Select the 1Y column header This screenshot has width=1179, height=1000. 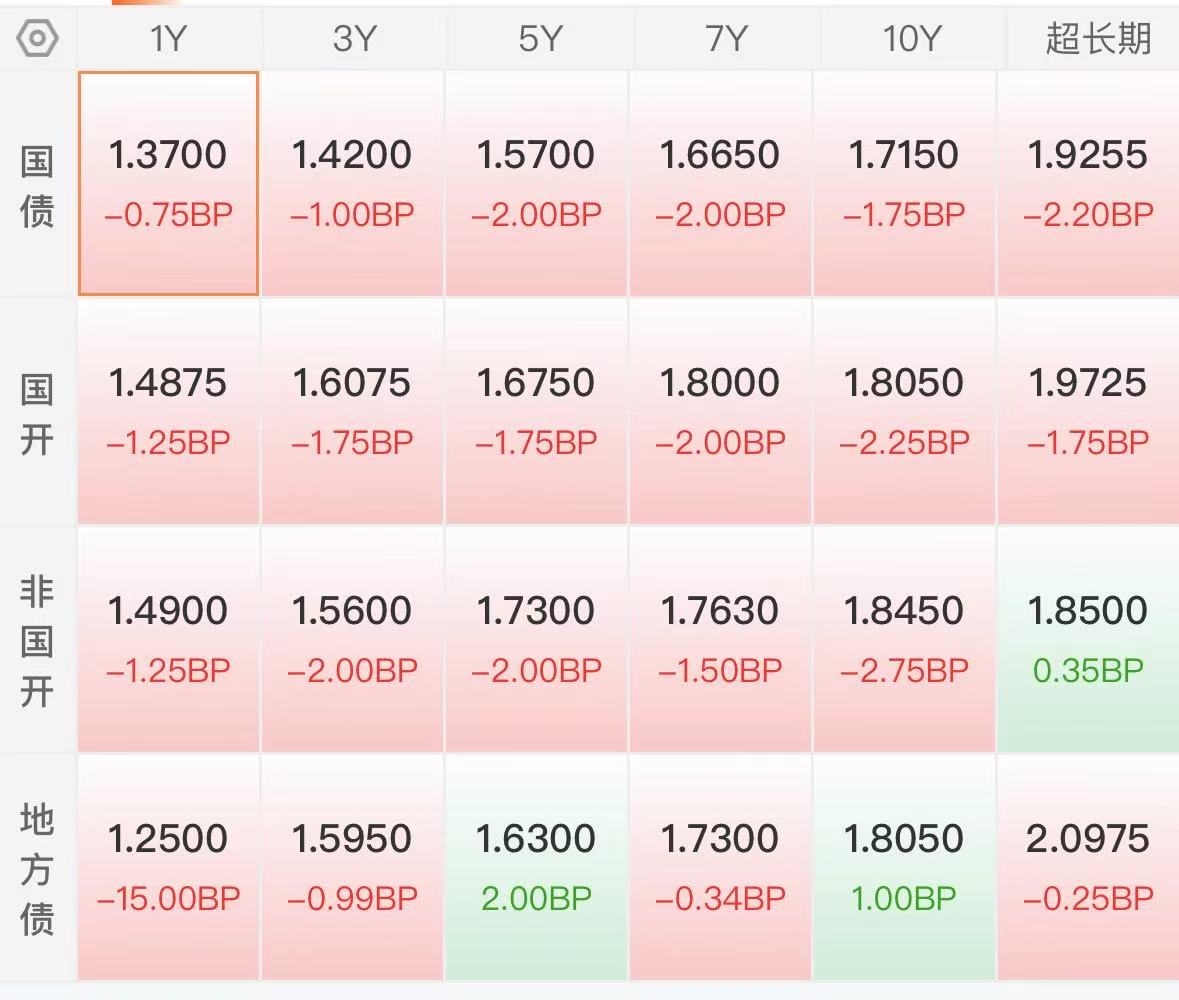(x=168, y=38)
